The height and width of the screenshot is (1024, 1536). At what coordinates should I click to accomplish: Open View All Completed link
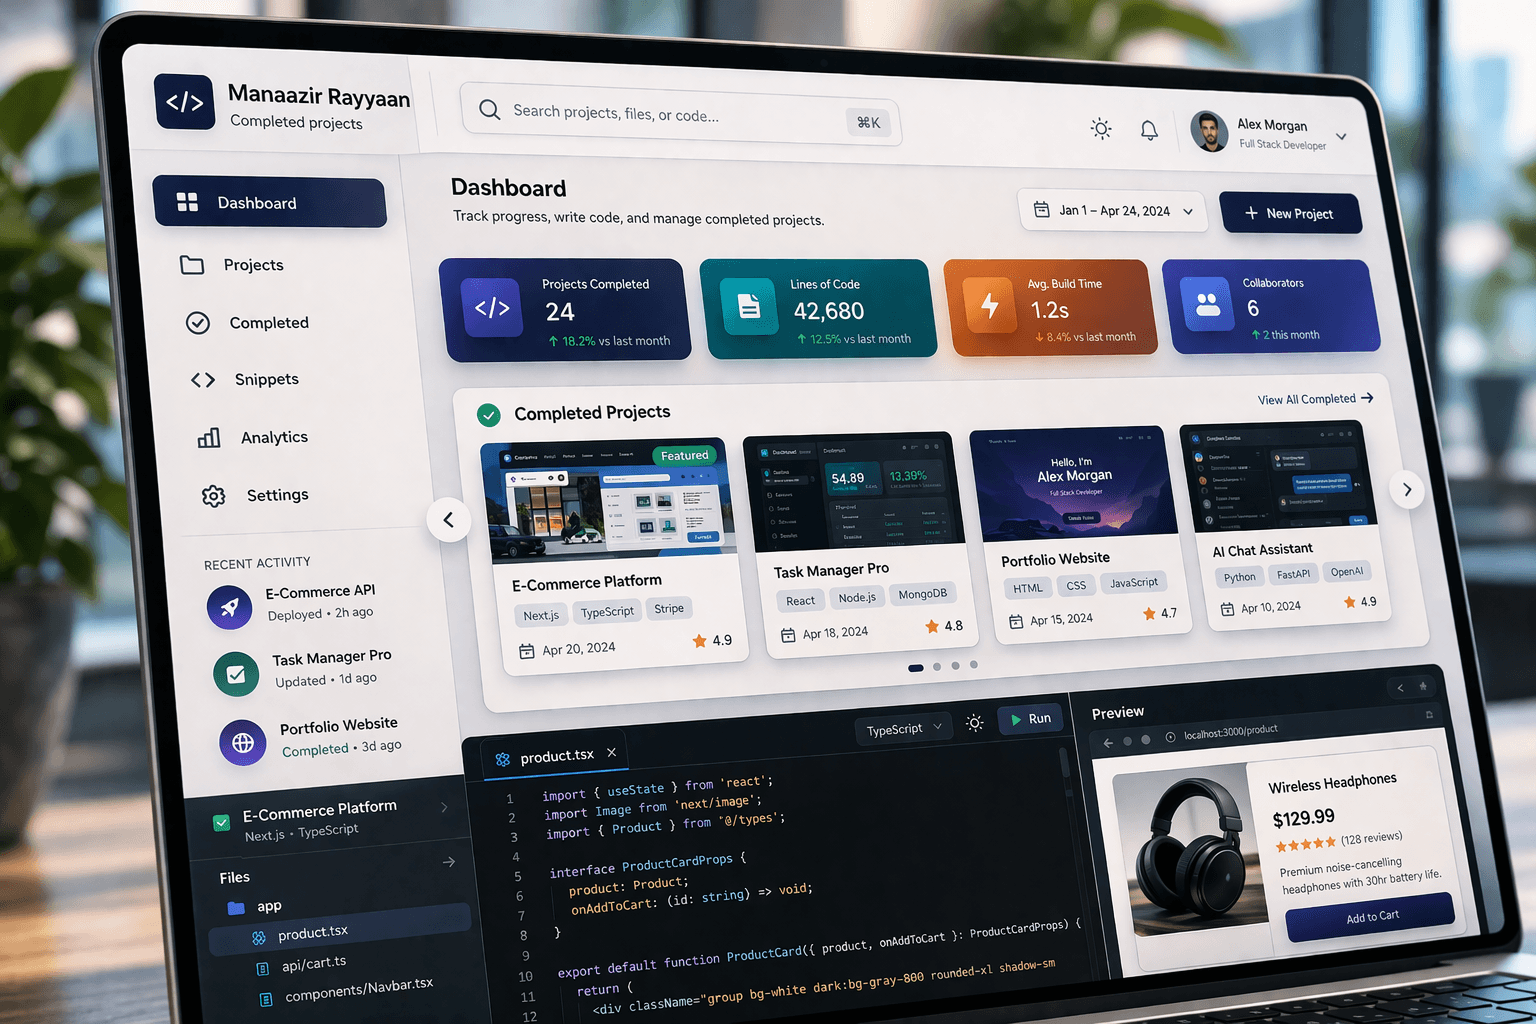coord(1314,398)
